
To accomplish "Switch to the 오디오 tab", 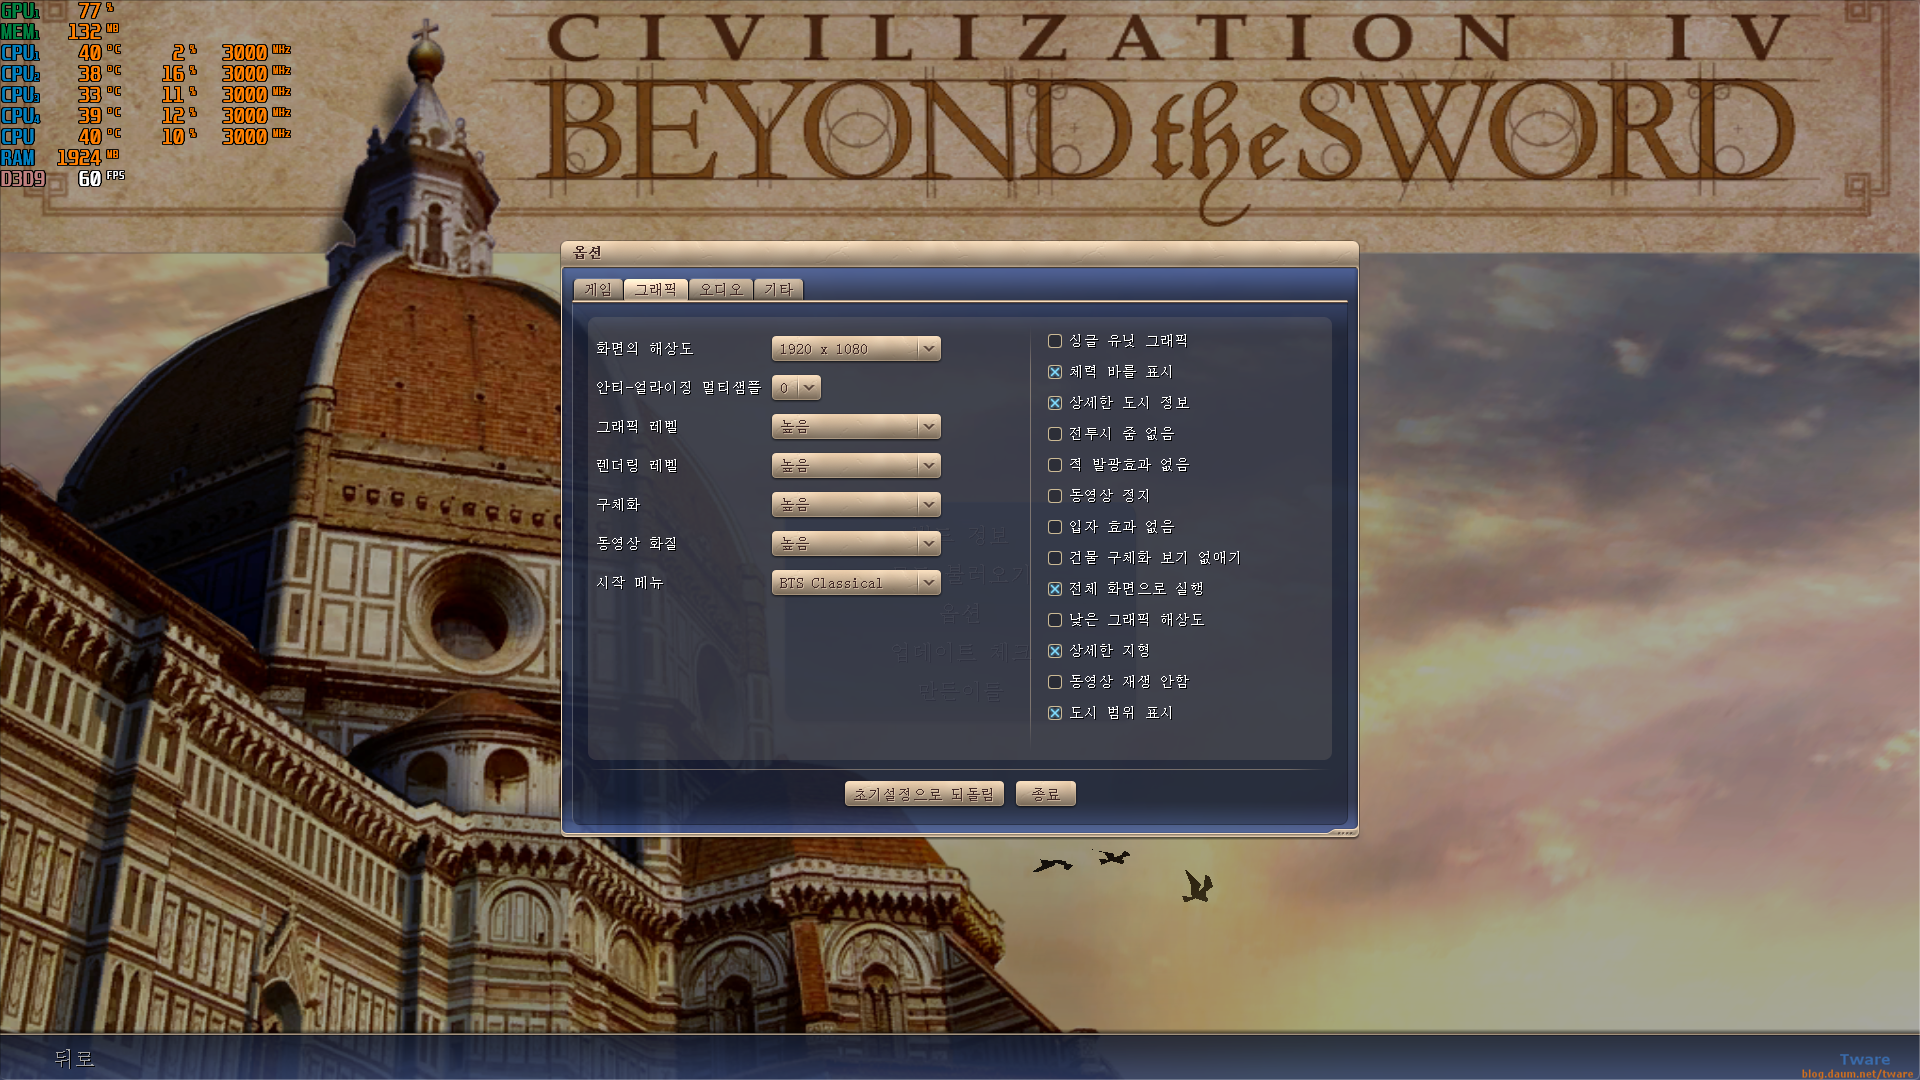I will click(720, 290).
